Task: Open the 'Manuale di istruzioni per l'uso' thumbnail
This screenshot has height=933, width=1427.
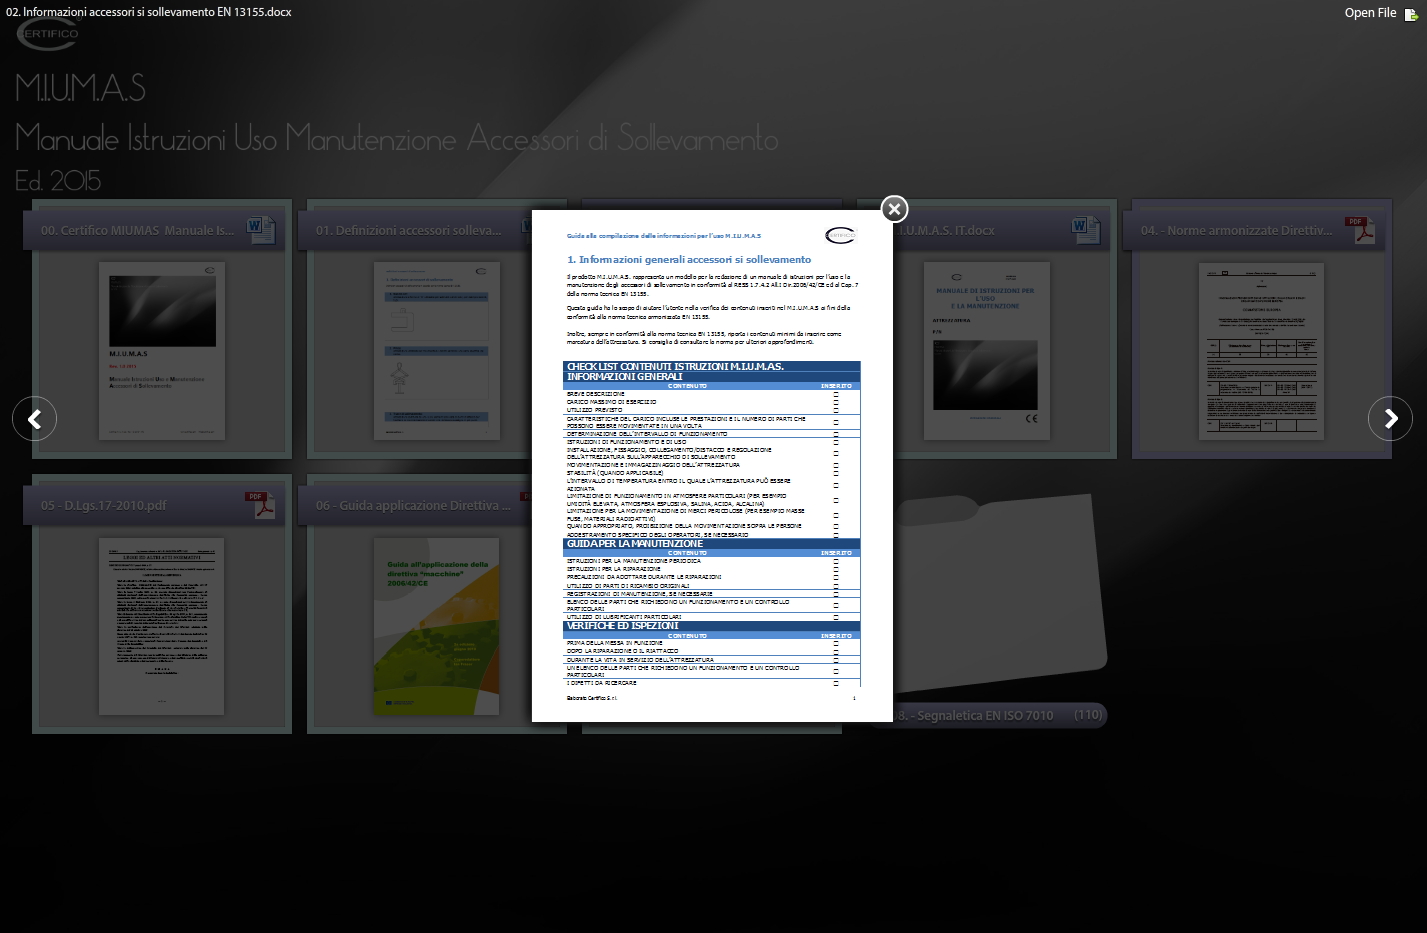Action: coord(985,350)
